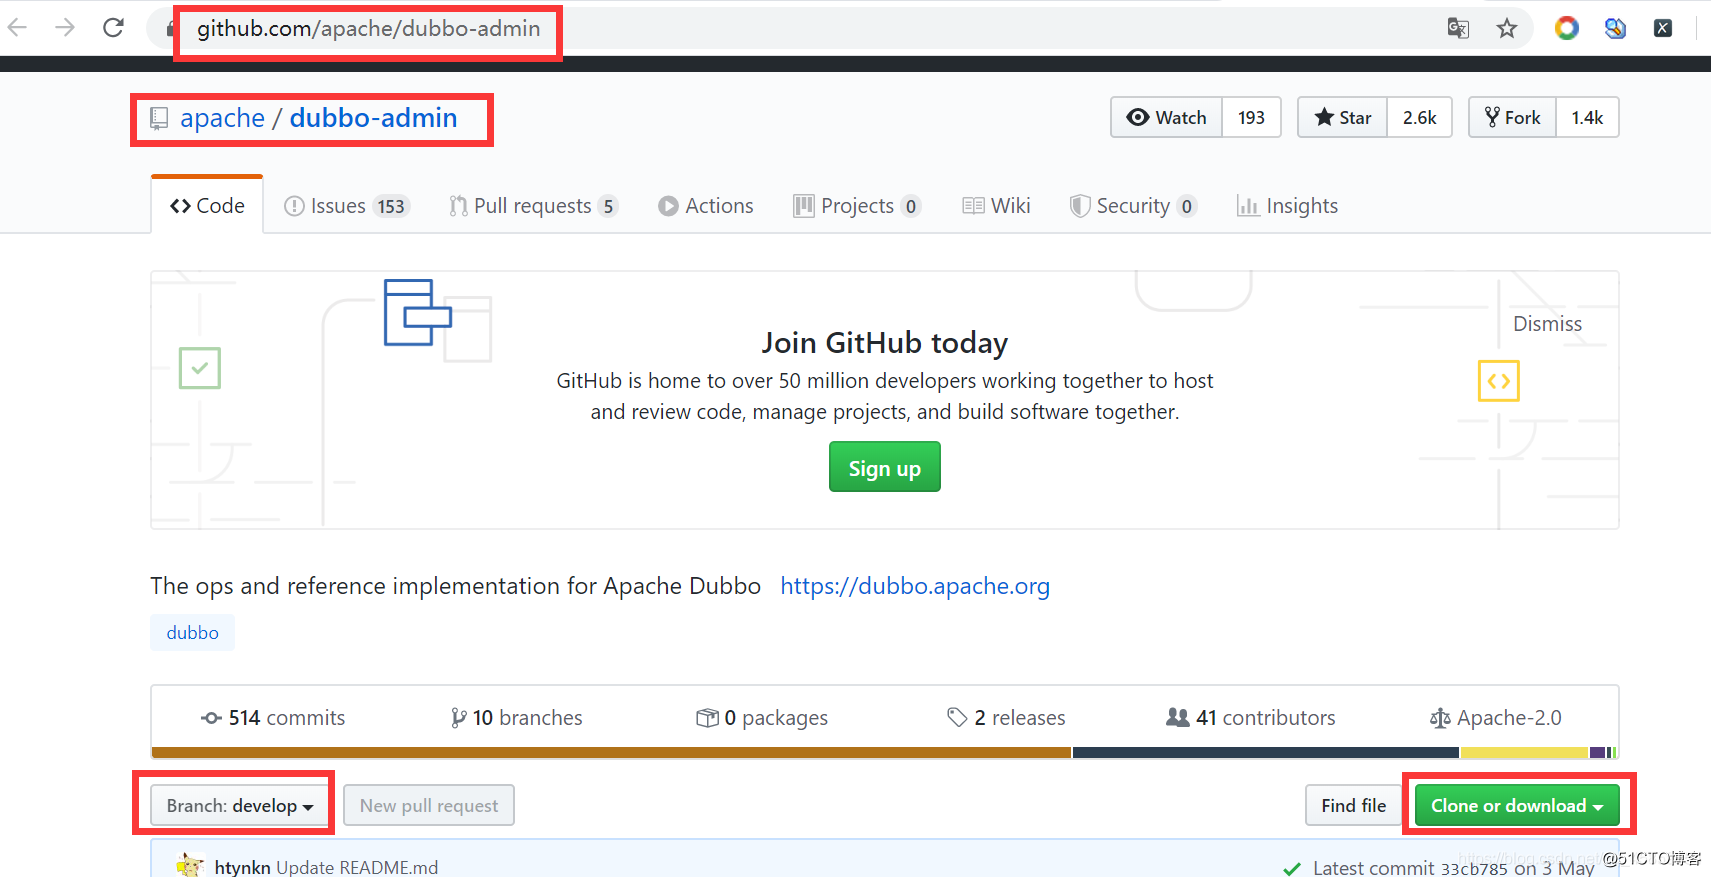Image resolution: width=1711 pixels, height=877 pixels.
Task: Dismiss the Join GitHub banner
Action: click(x=1547, y=324)
